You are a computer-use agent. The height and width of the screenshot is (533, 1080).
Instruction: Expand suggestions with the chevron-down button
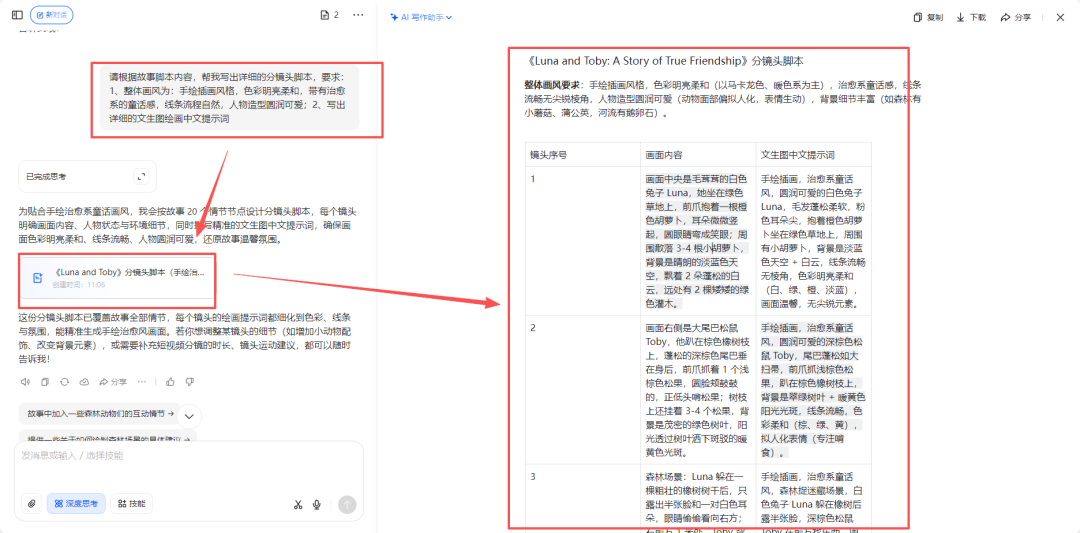188,415
